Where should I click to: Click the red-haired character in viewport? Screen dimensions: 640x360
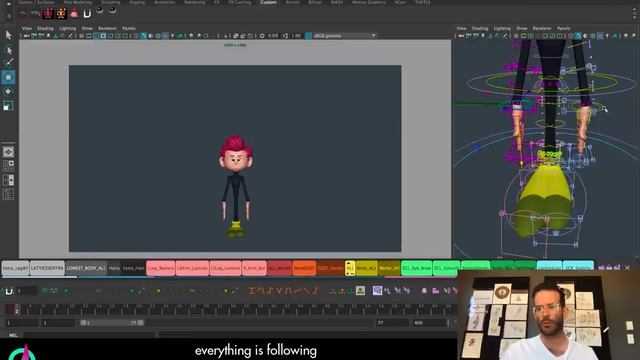(x=236, y=186)
